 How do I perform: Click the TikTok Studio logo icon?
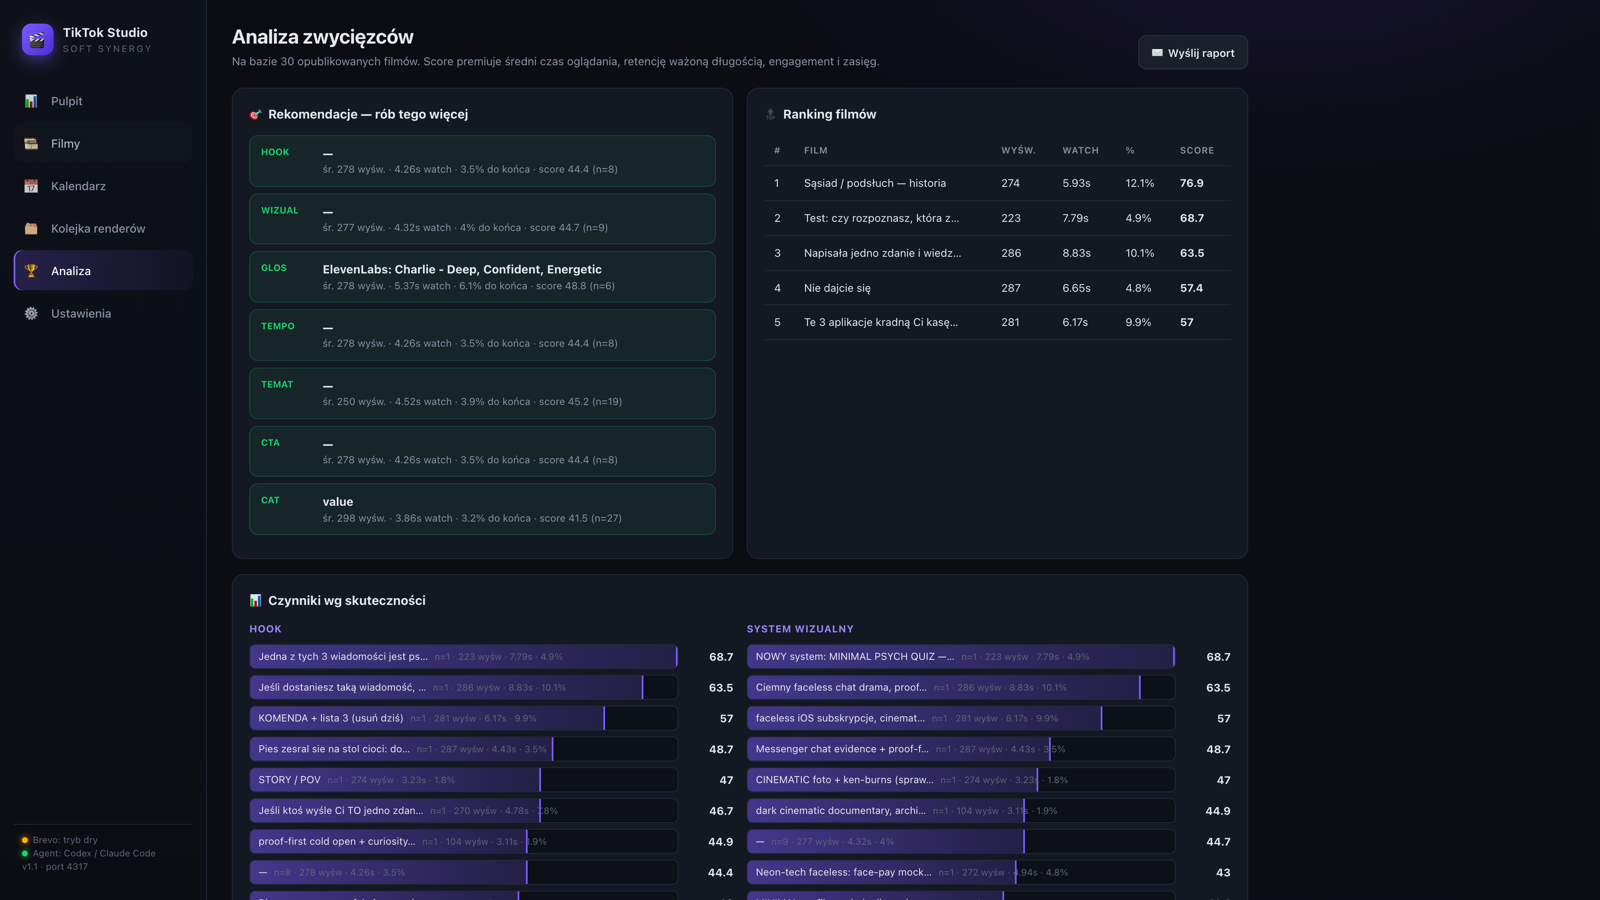pyautogui.click(x=37, y=39)
